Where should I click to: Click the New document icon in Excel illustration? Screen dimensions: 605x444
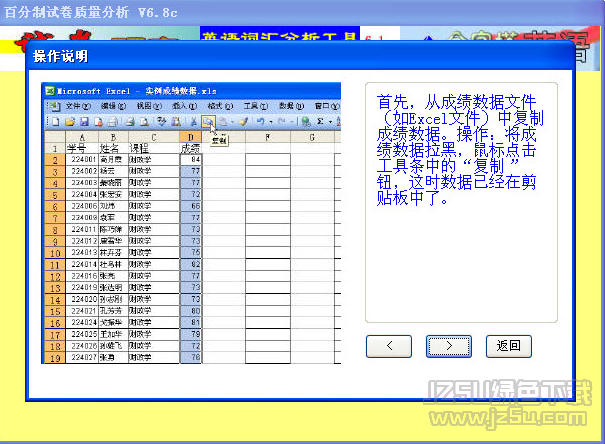[x=56, y=122]
